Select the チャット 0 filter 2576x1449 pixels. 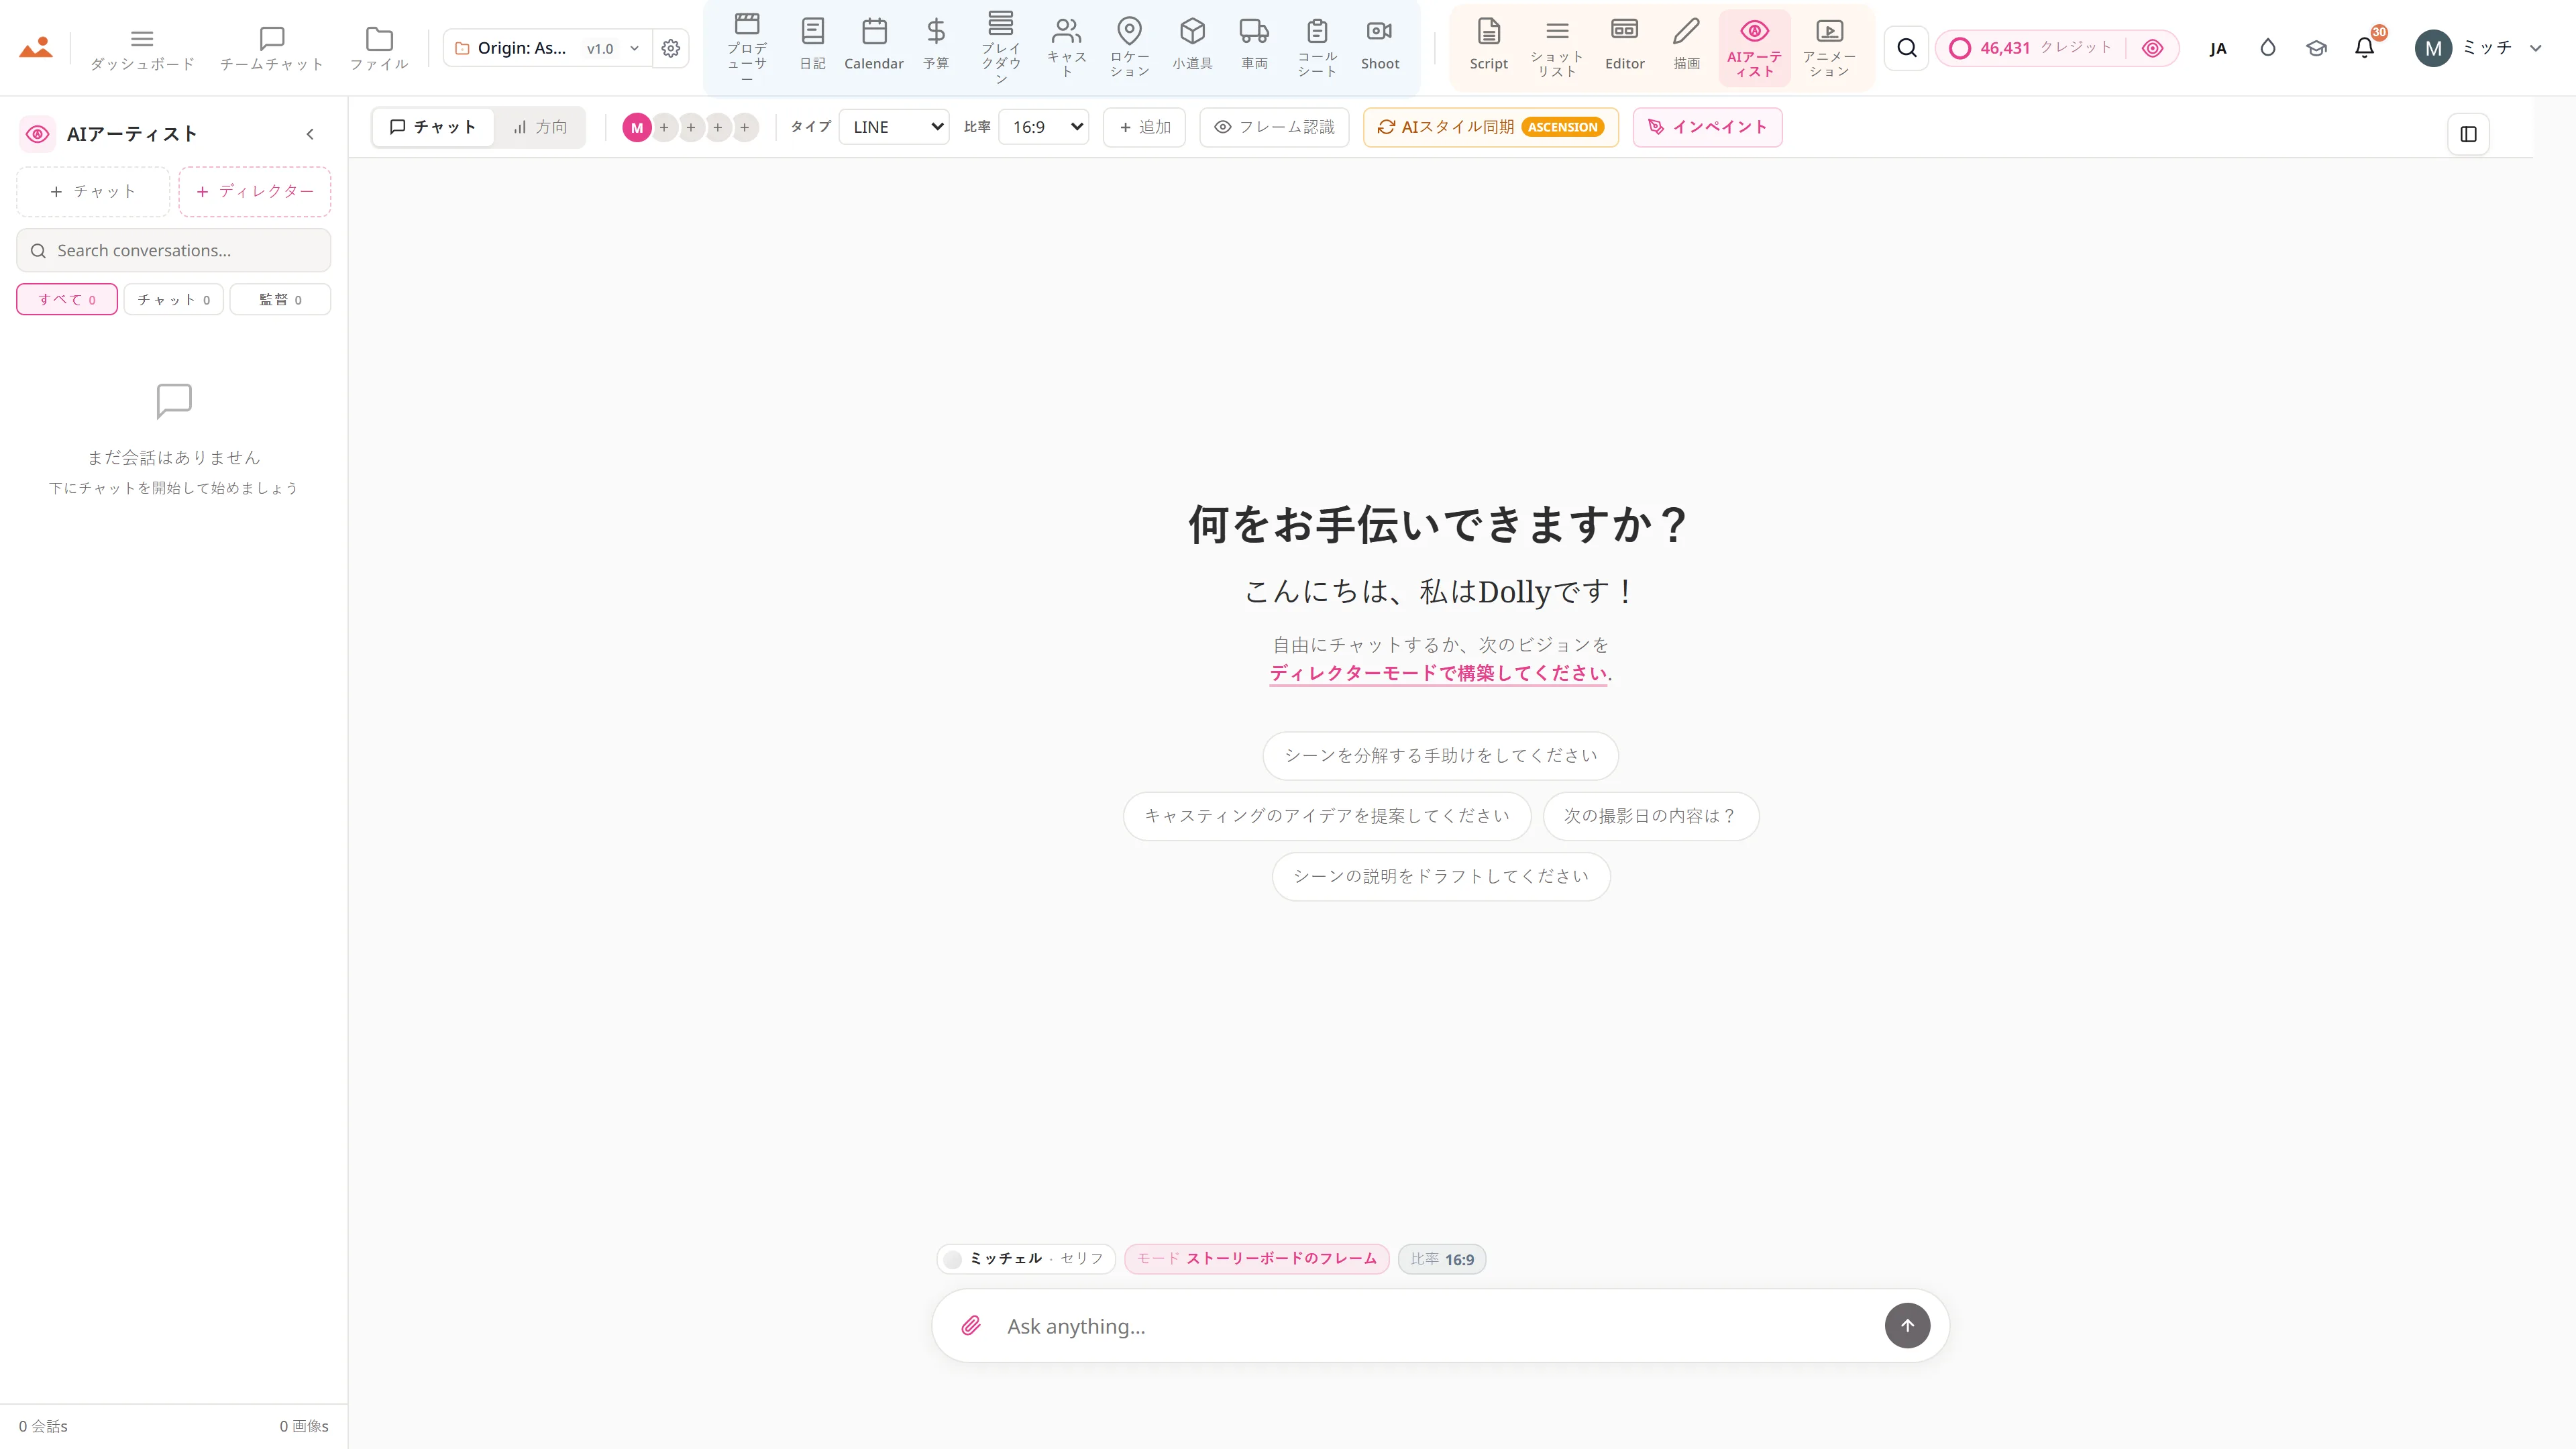[x=173, y=299]
